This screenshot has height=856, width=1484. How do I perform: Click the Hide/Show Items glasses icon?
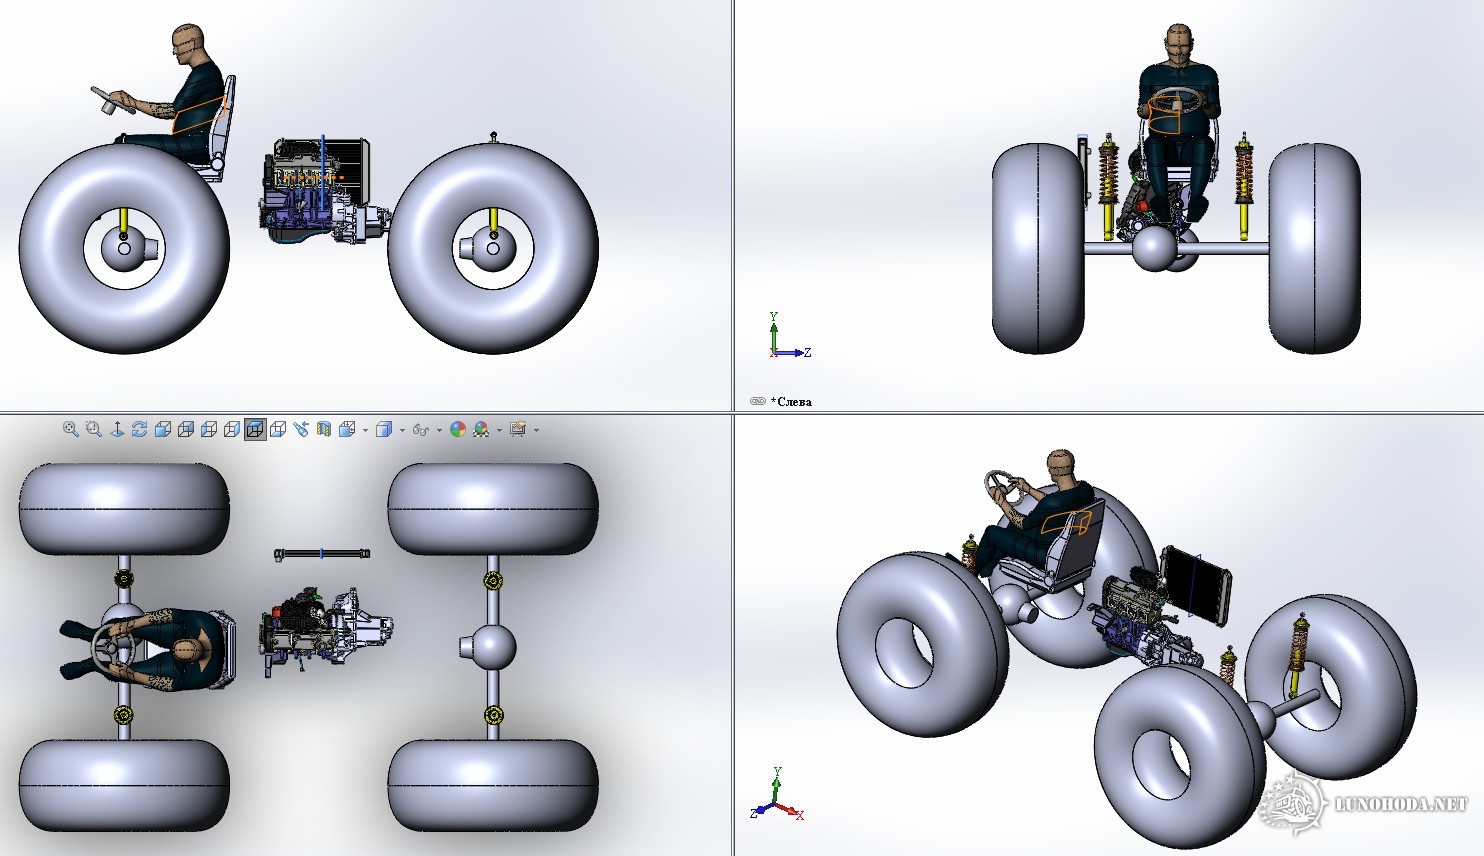click(x=420, y=430)
